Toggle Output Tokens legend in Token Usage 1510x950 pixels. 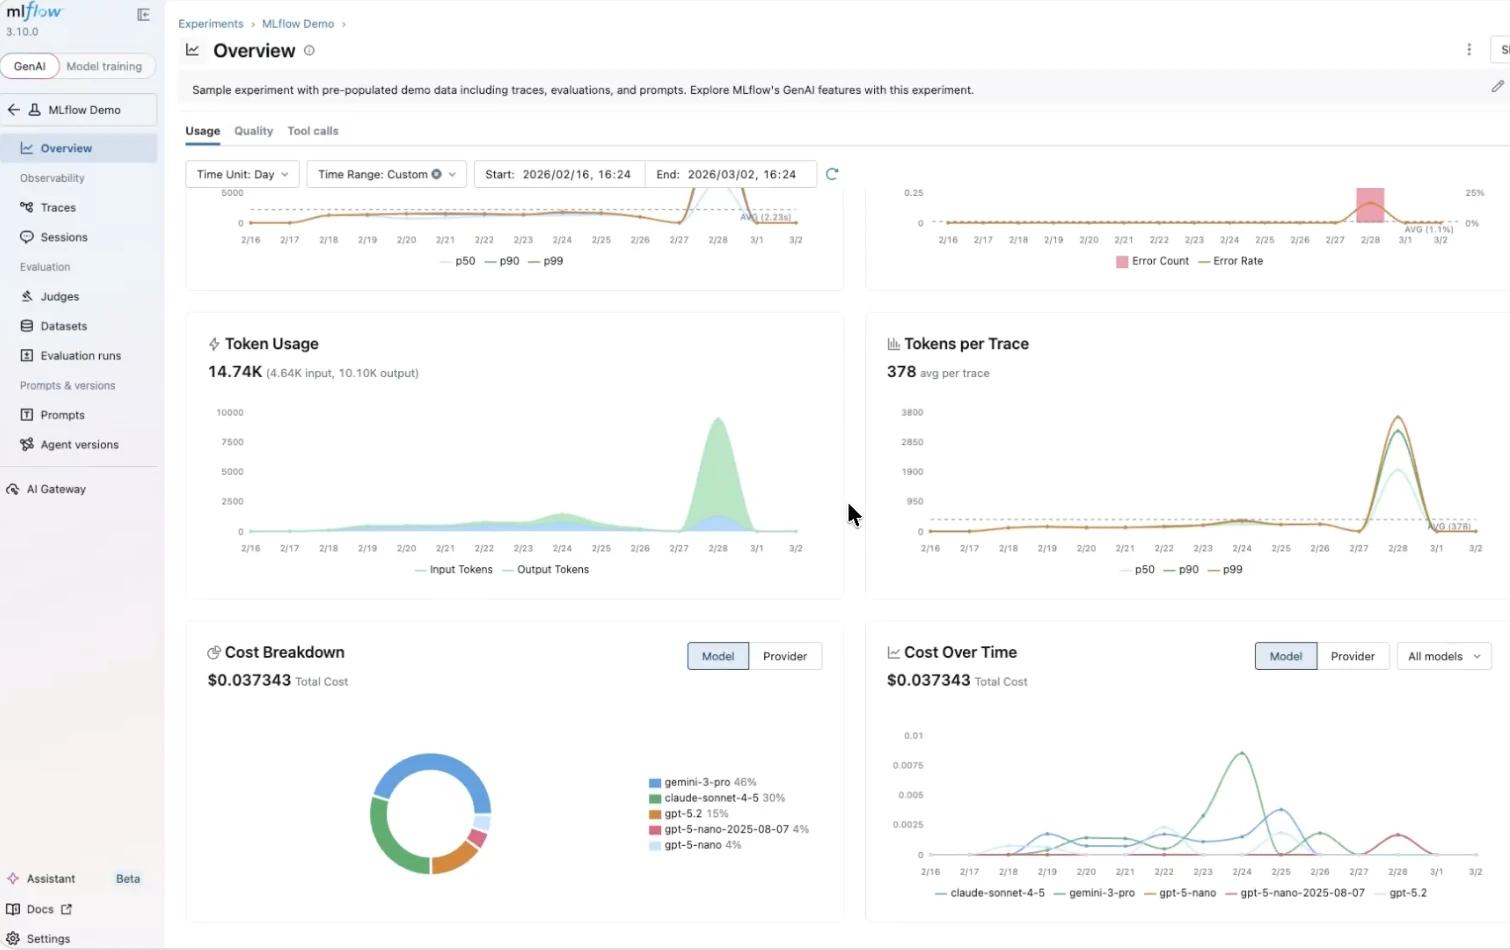click(546, 570)
